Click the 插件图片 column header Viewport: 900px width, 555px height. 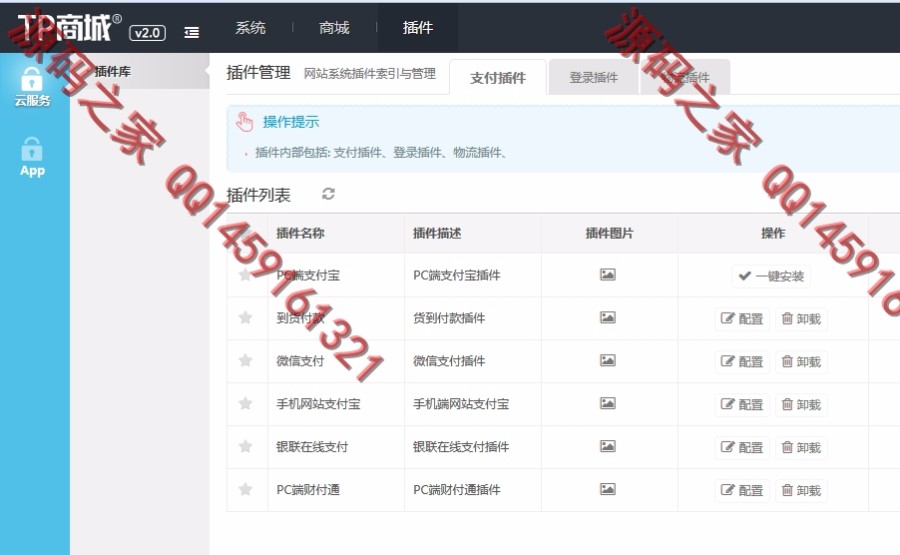(609, 233)
